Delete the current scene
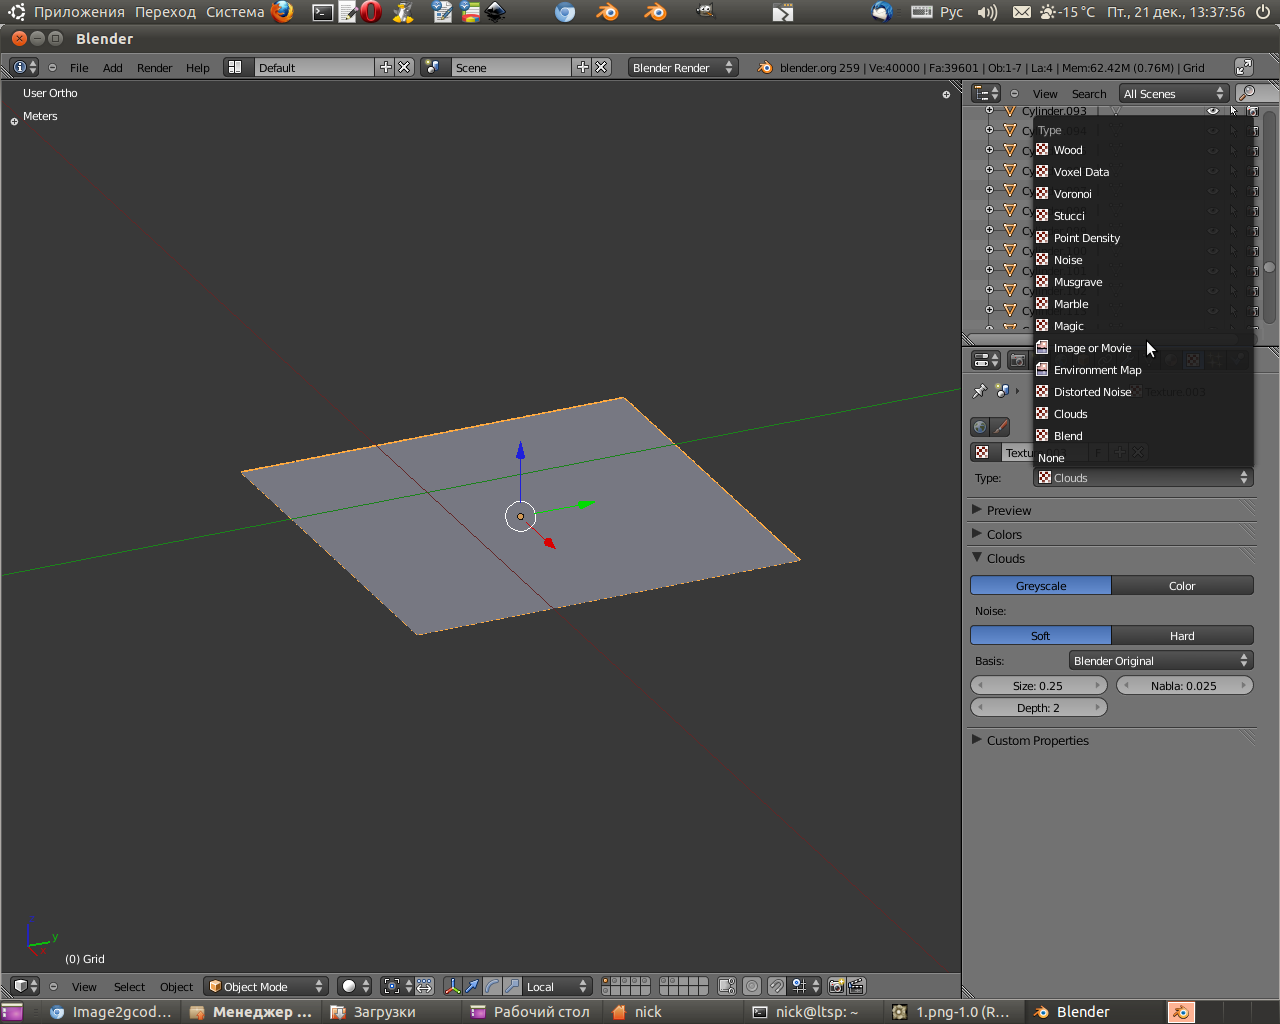This screenshot has width=1280, height=1024. pyautogui.click(x=601, y=67)
